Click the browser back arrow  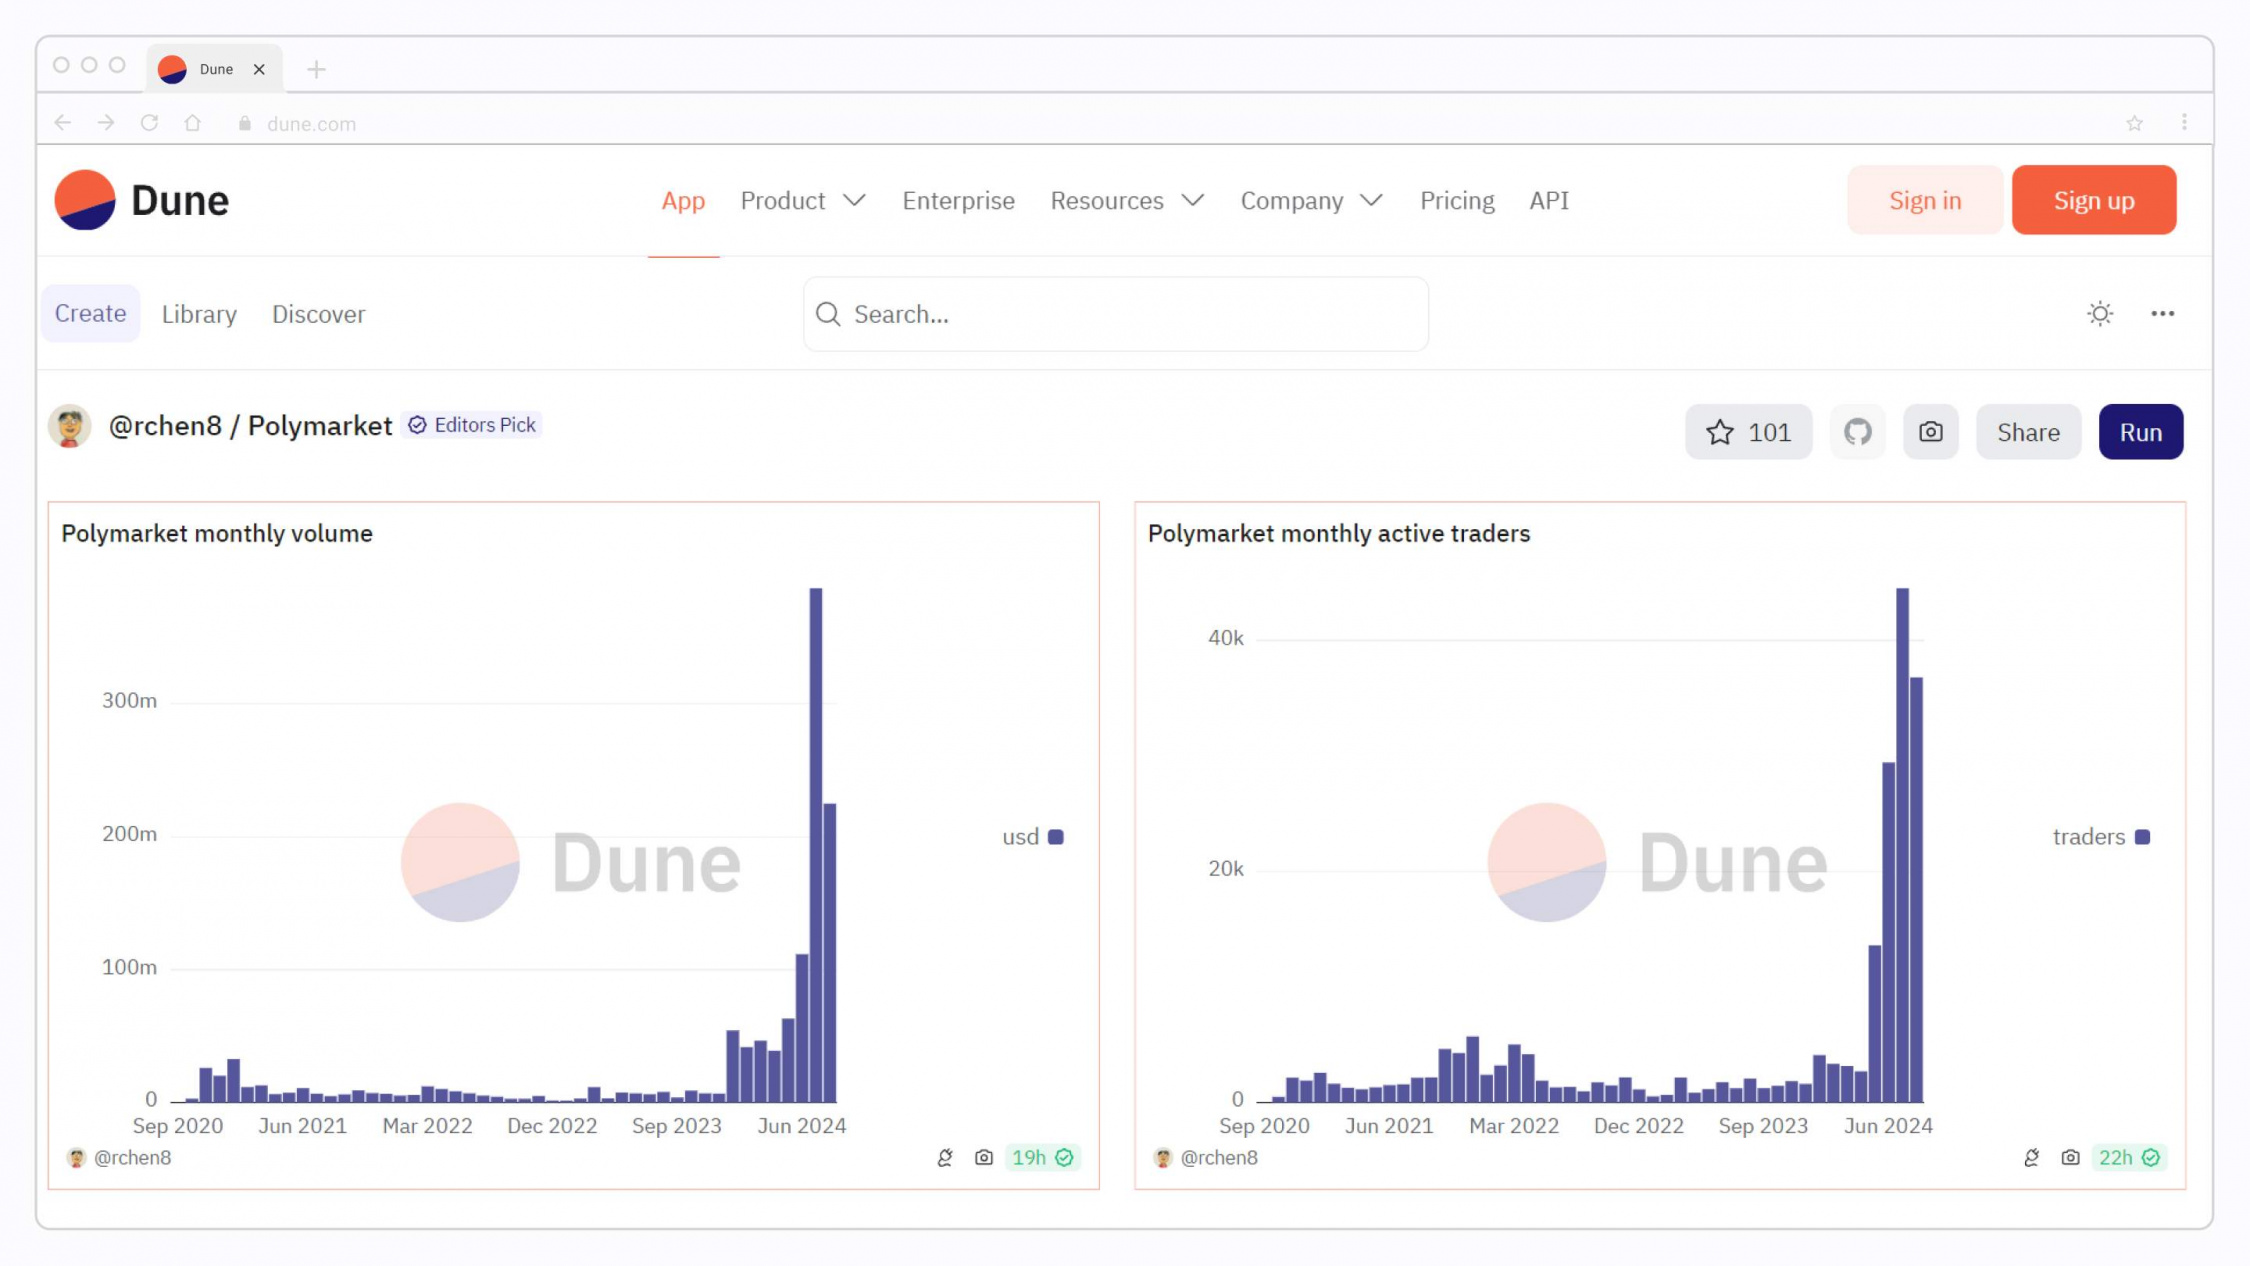[63, 123]
